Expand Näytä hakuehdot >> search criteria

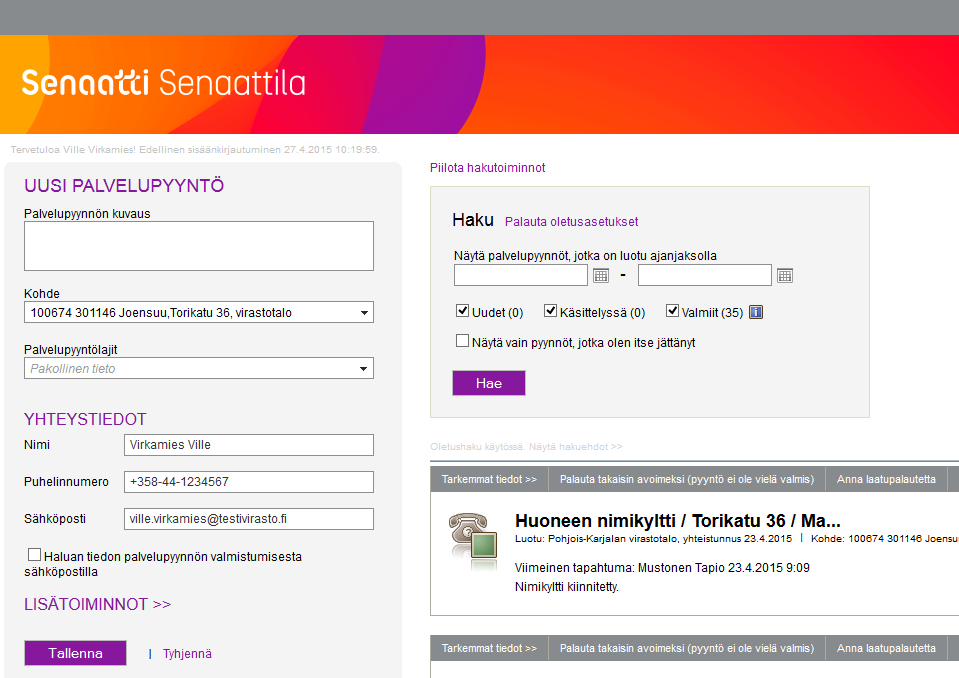coord(576,447)
